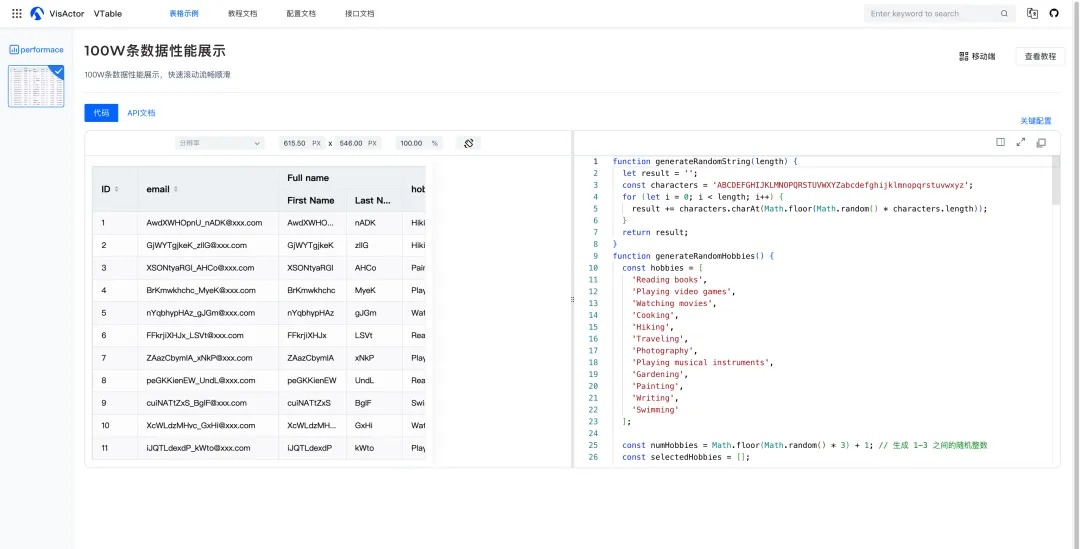
Task: Expand the performace category in sidebar
Action: click(x=37, y=49)
